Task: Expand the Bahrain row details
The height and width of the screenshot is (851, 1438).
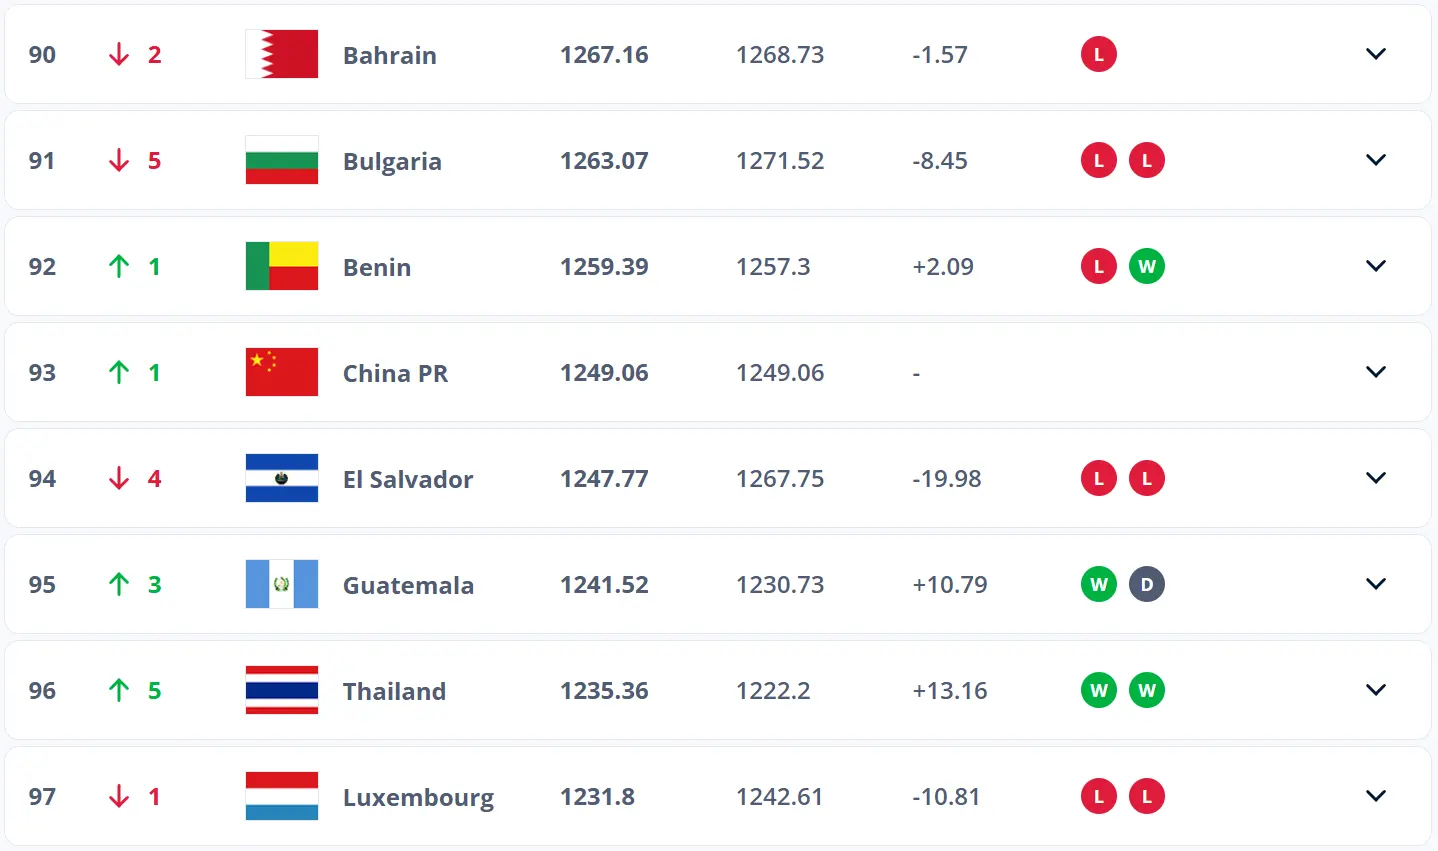Action: tap(1376, 54)
